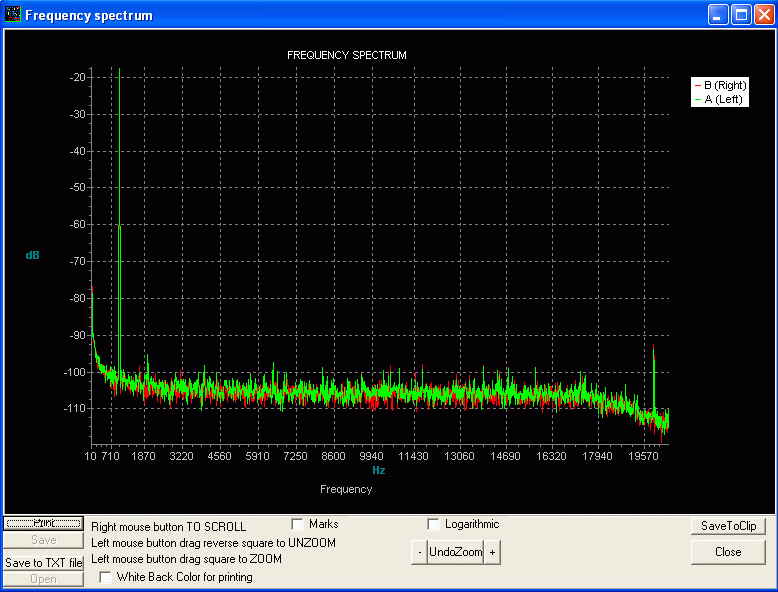This screenshot has width=778, height=592.
Task: Click the 19570 frequency tick label
Action: [643, 456]
